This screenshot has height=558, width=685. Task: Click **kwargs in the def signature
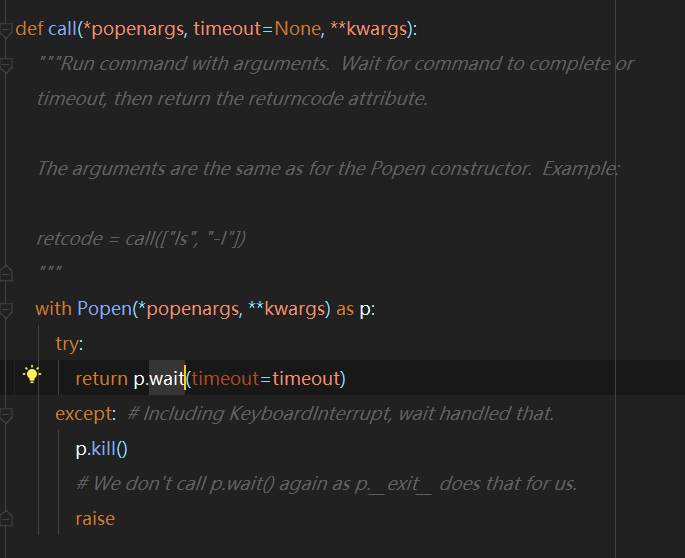click(x=369, y=29)
